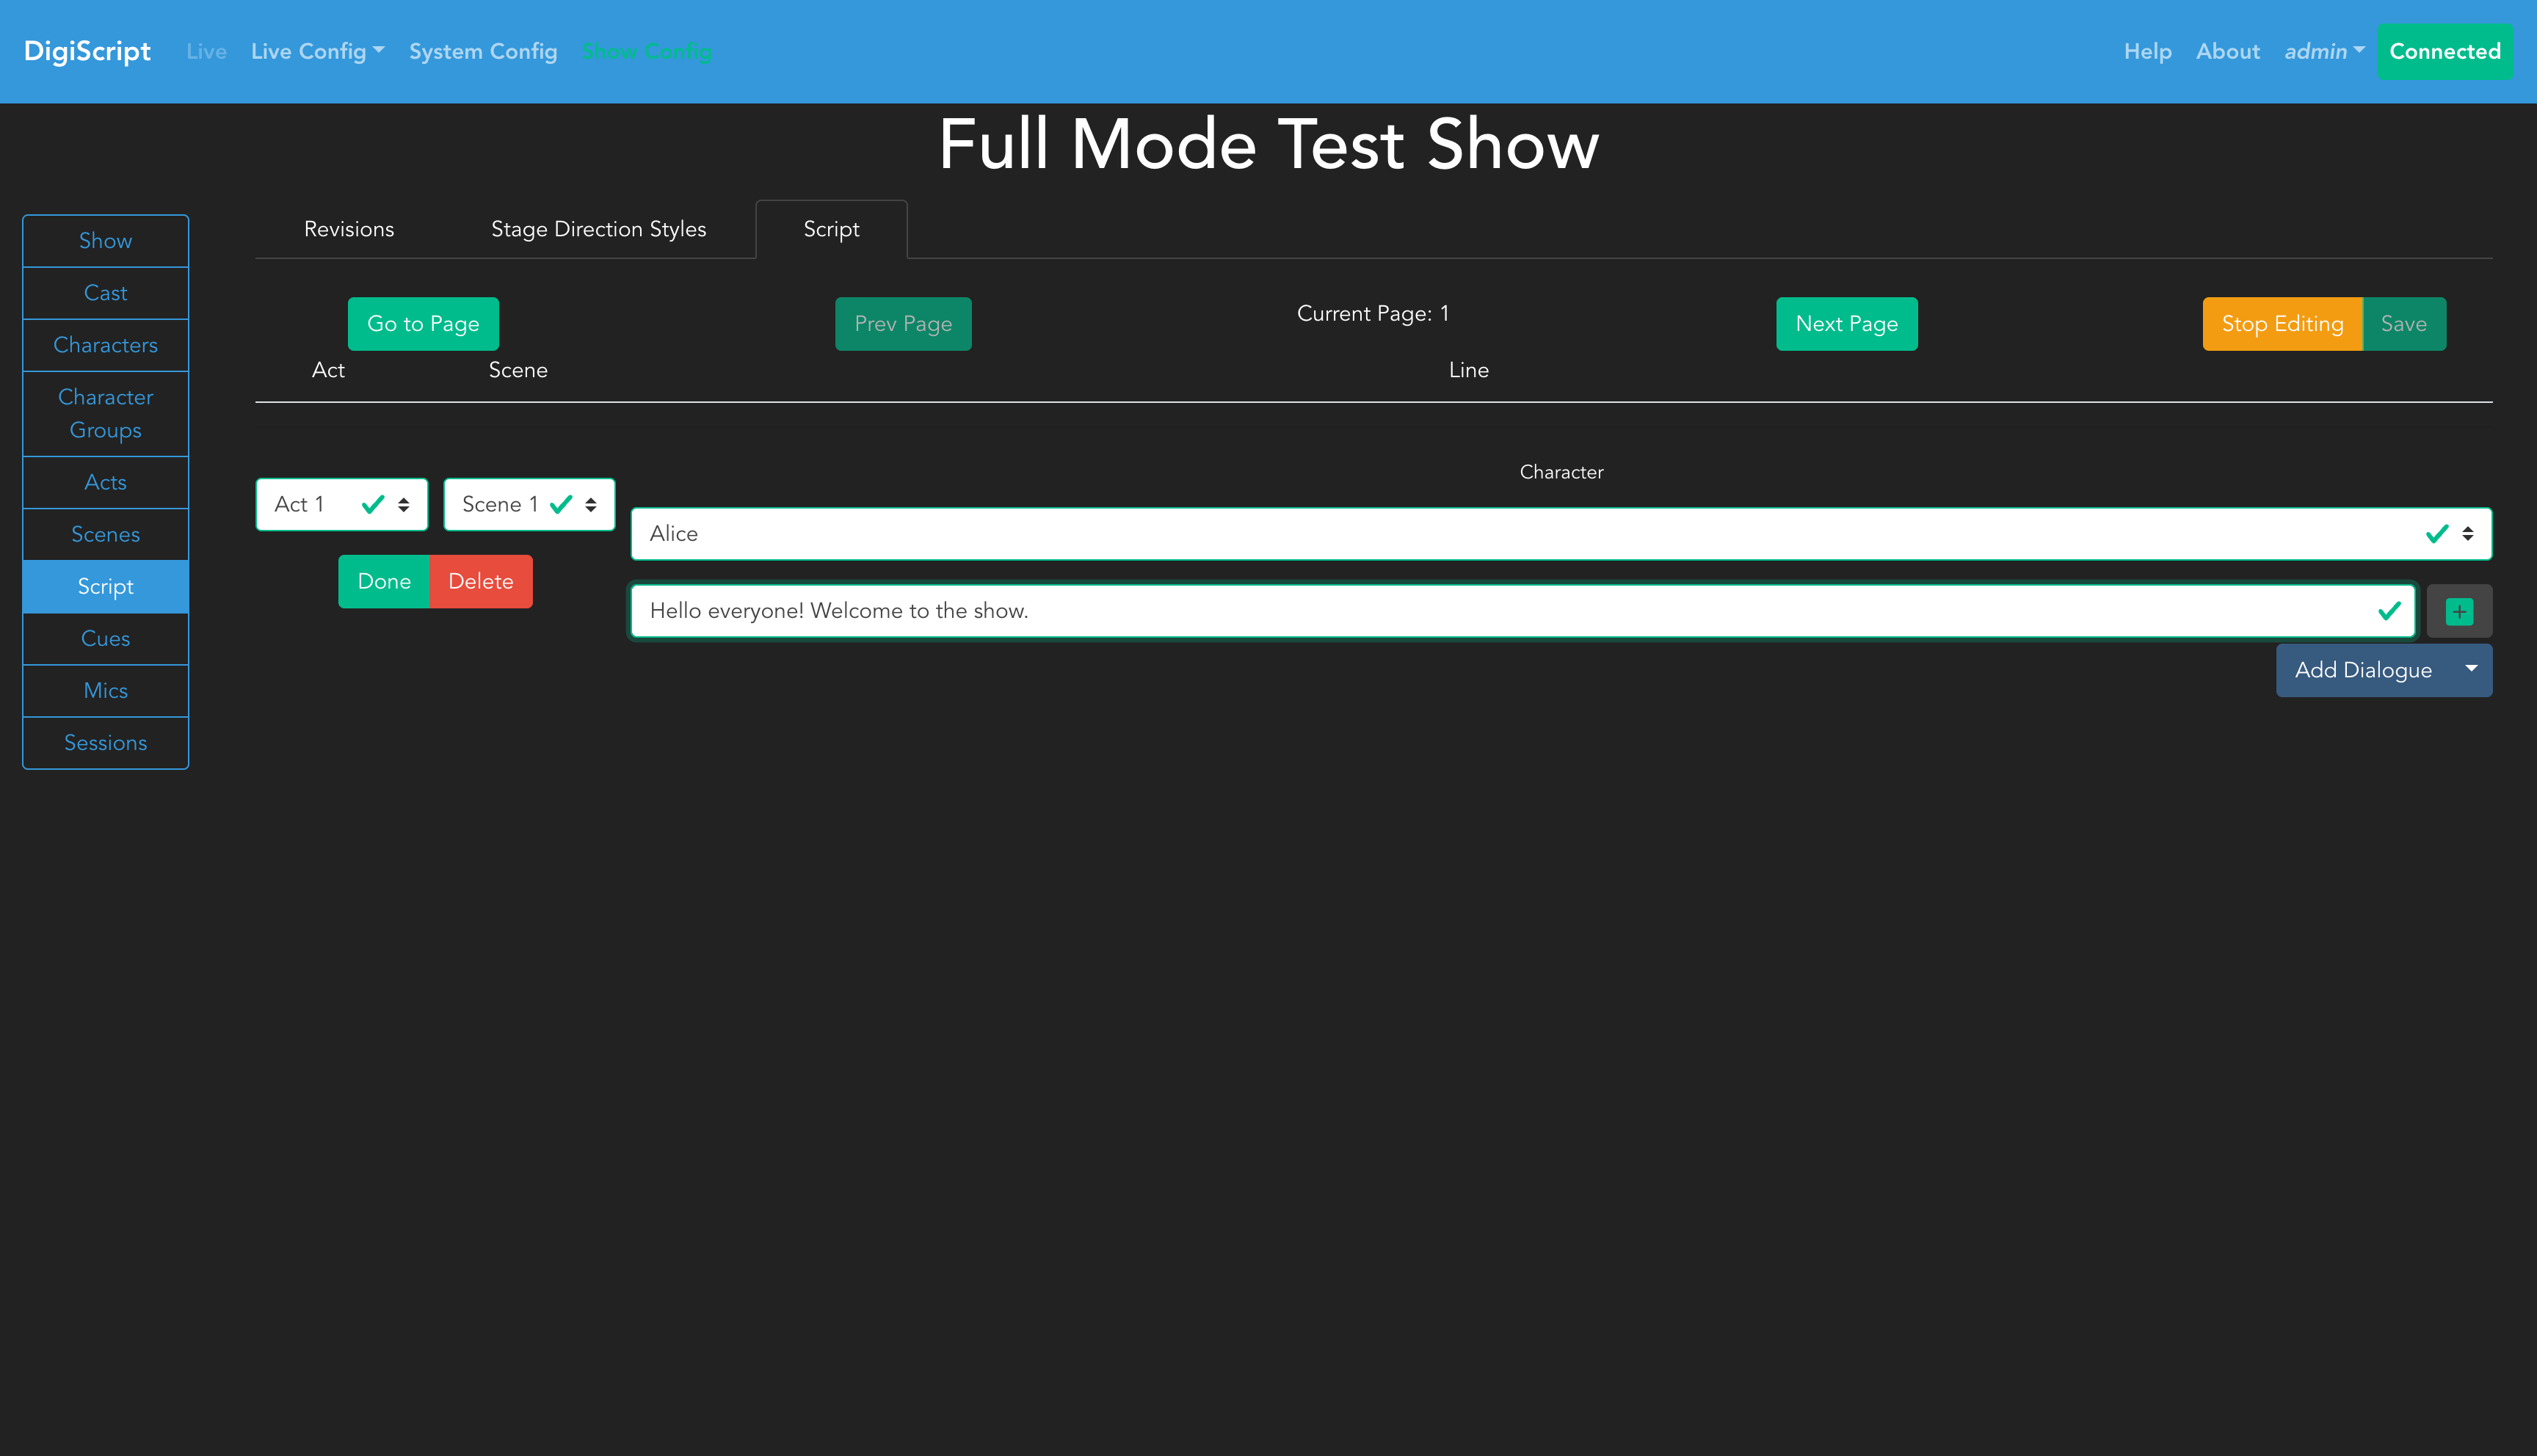Screen dimensions: 2537x1456
Task: Click in the dialogue line text field
Action: pyautogui.click(x=1500, y=611)
